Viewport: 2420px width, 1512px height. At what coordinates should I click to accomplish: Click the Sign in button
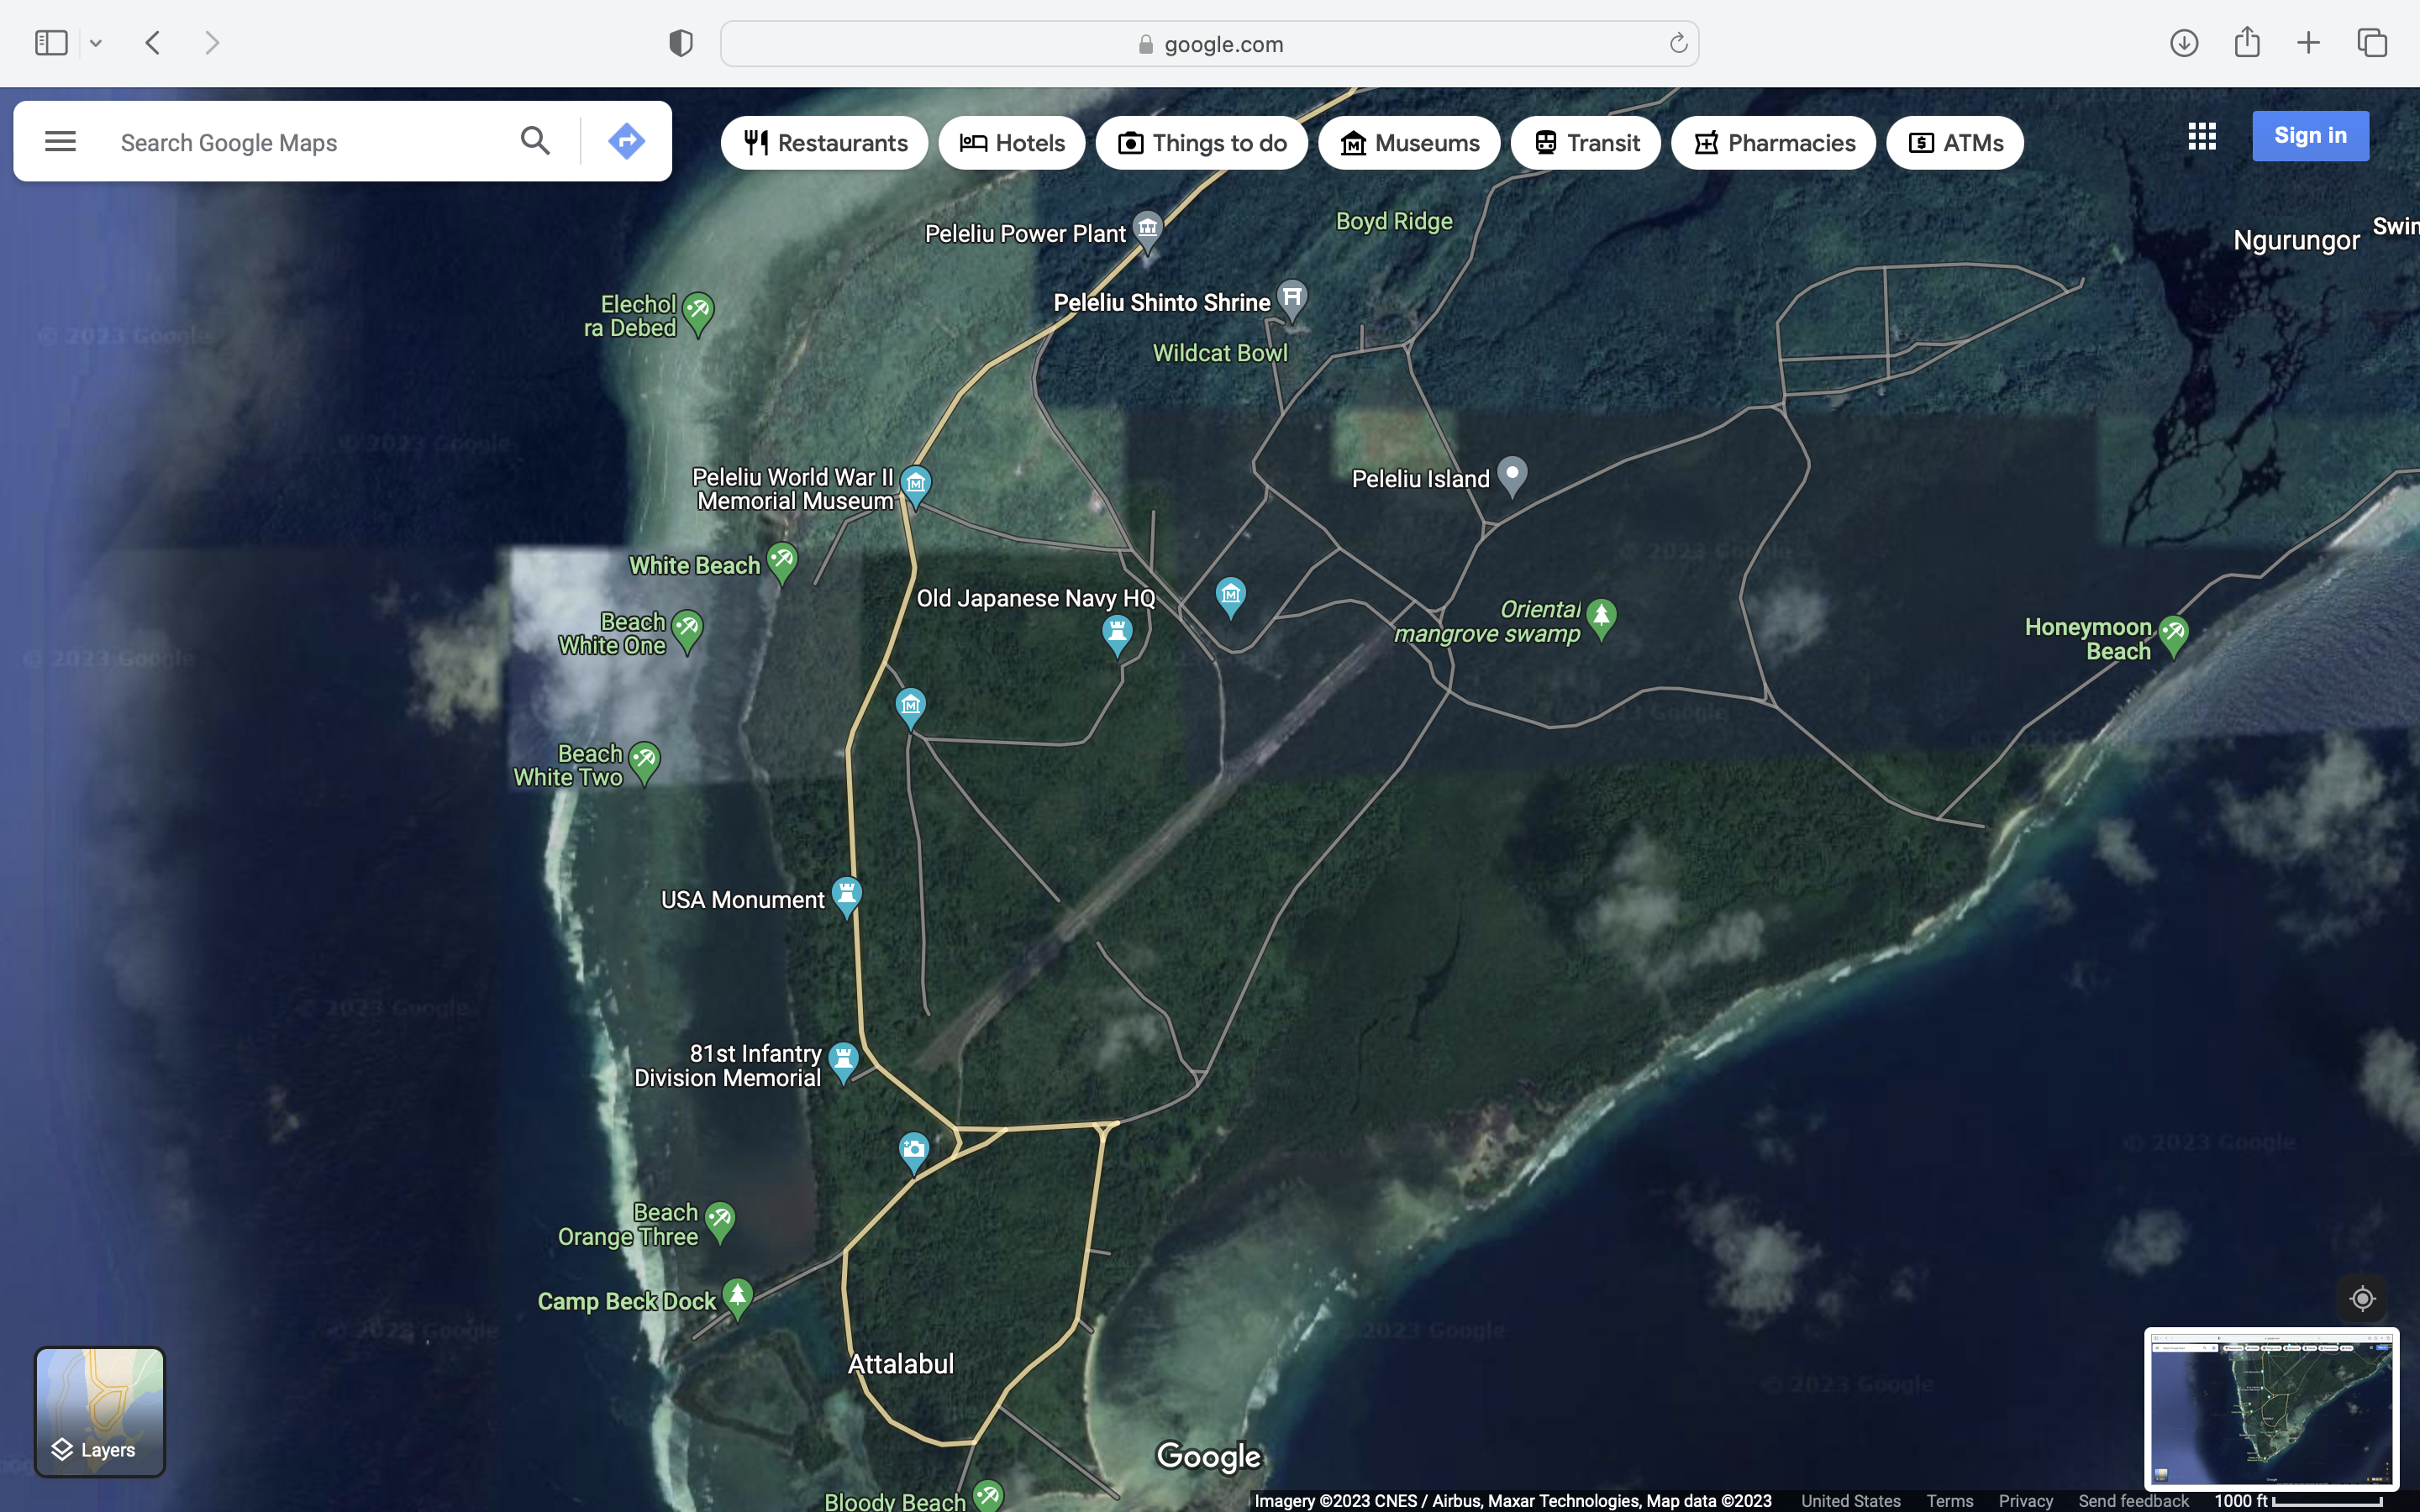(x=2310, y=136)
